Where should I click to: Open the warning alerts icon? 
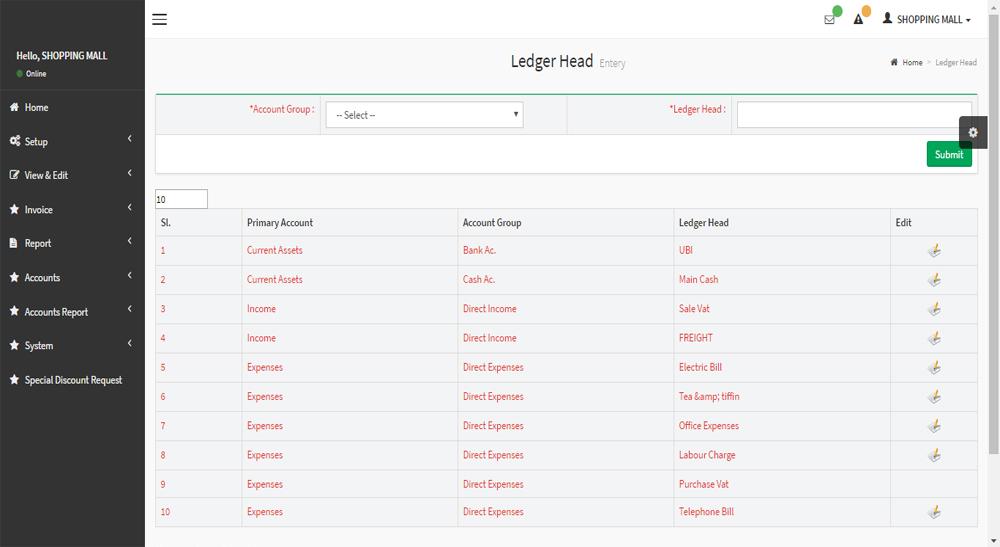[x=858, y=20]
